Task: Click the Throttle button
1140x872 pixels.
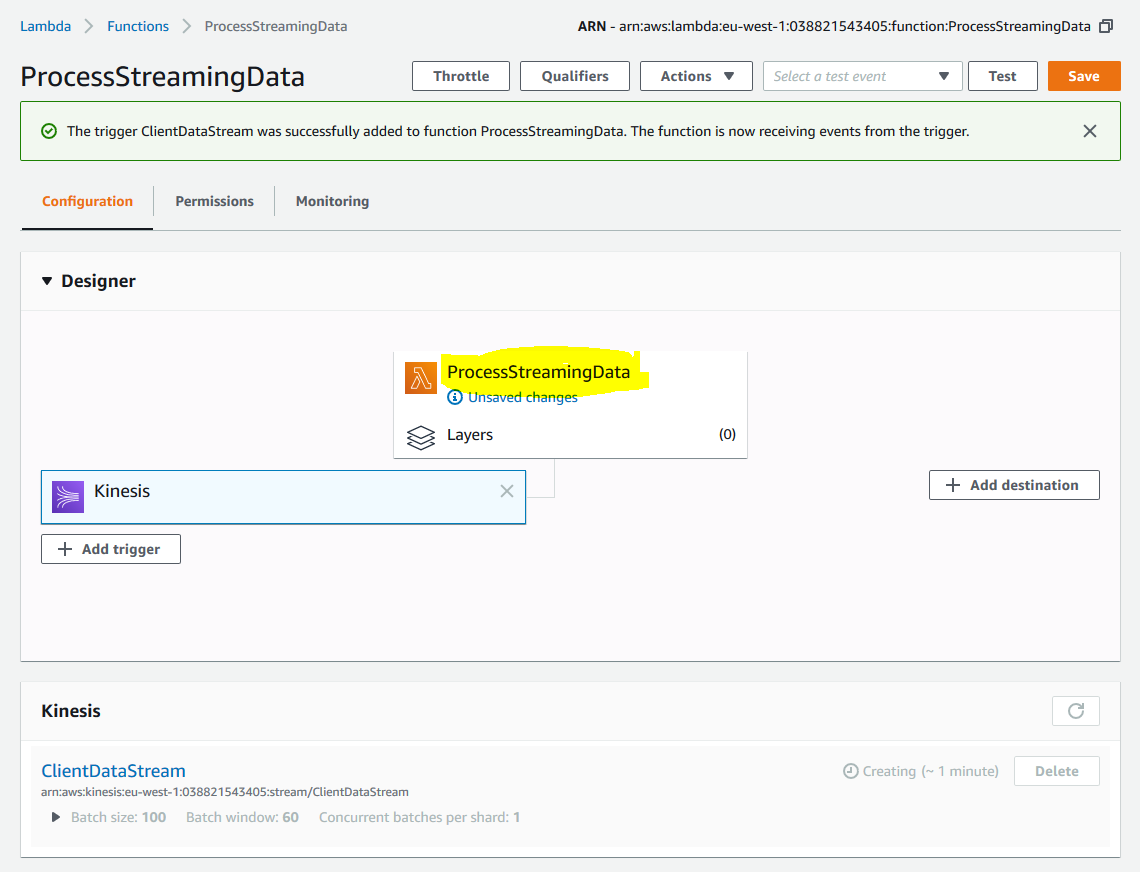Action: [461, 76]
